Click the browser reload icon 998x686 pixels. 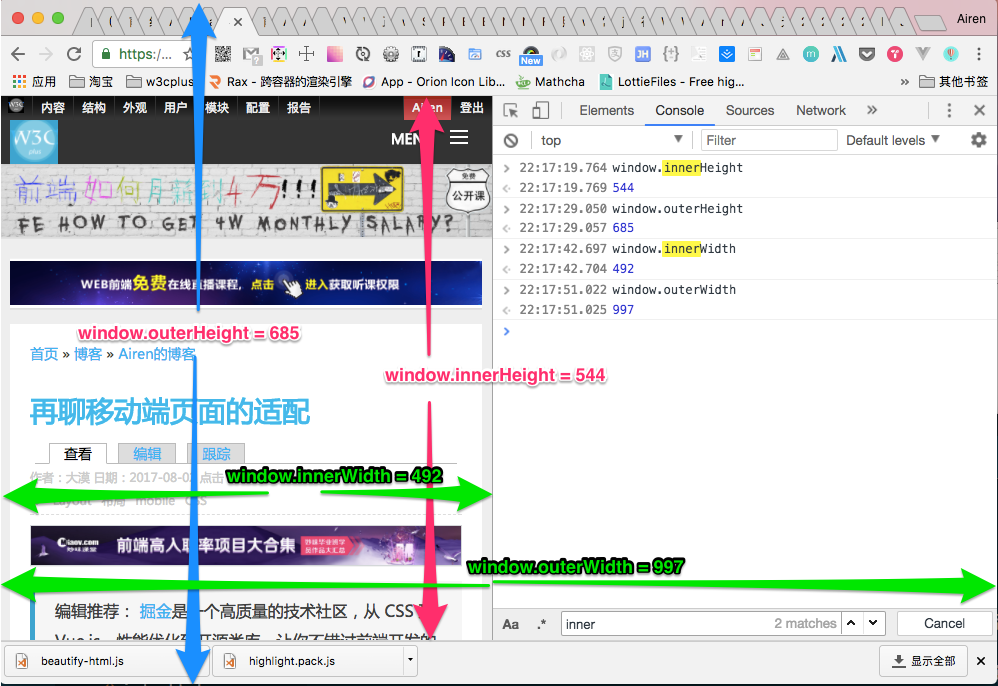click(74, 54)
